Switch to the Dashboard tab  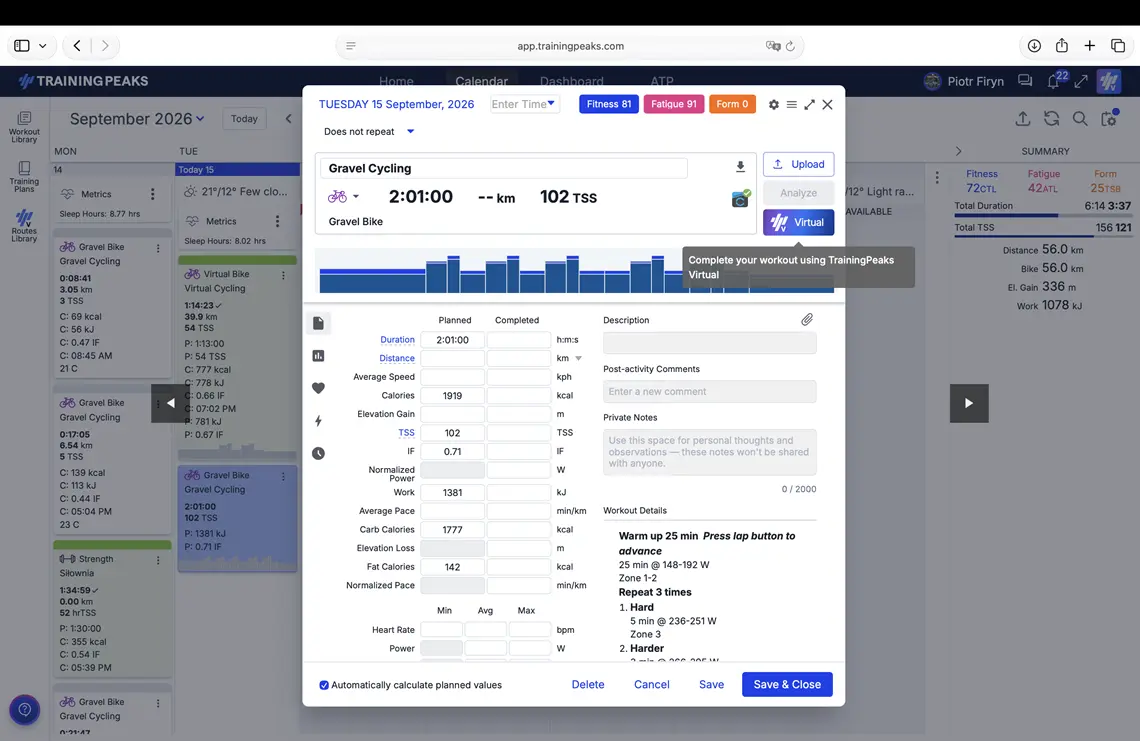tap(571, 81)
